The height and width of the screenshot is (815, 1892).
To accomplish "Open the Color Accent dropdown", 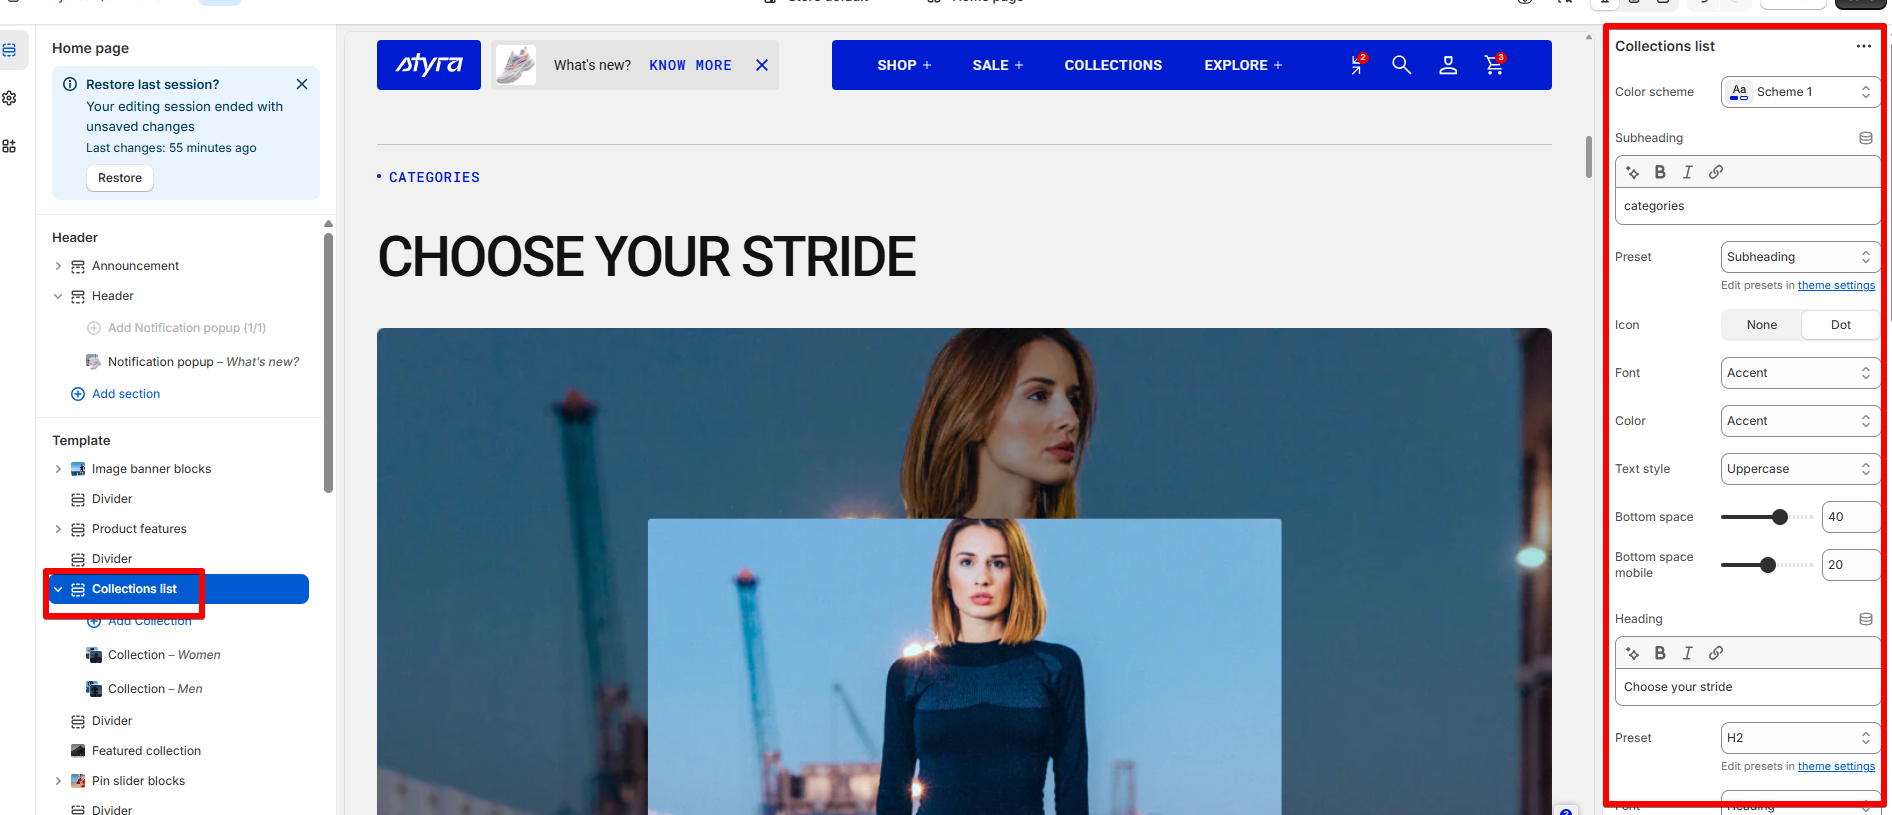I will point(1800,421).
